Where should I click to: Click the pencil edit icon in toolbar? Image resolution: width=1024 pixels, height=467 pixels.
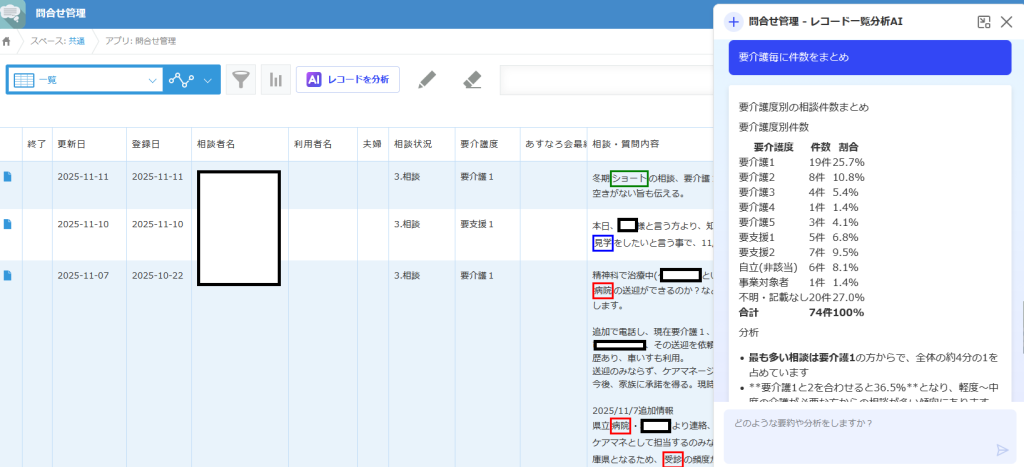click(427, 80)
